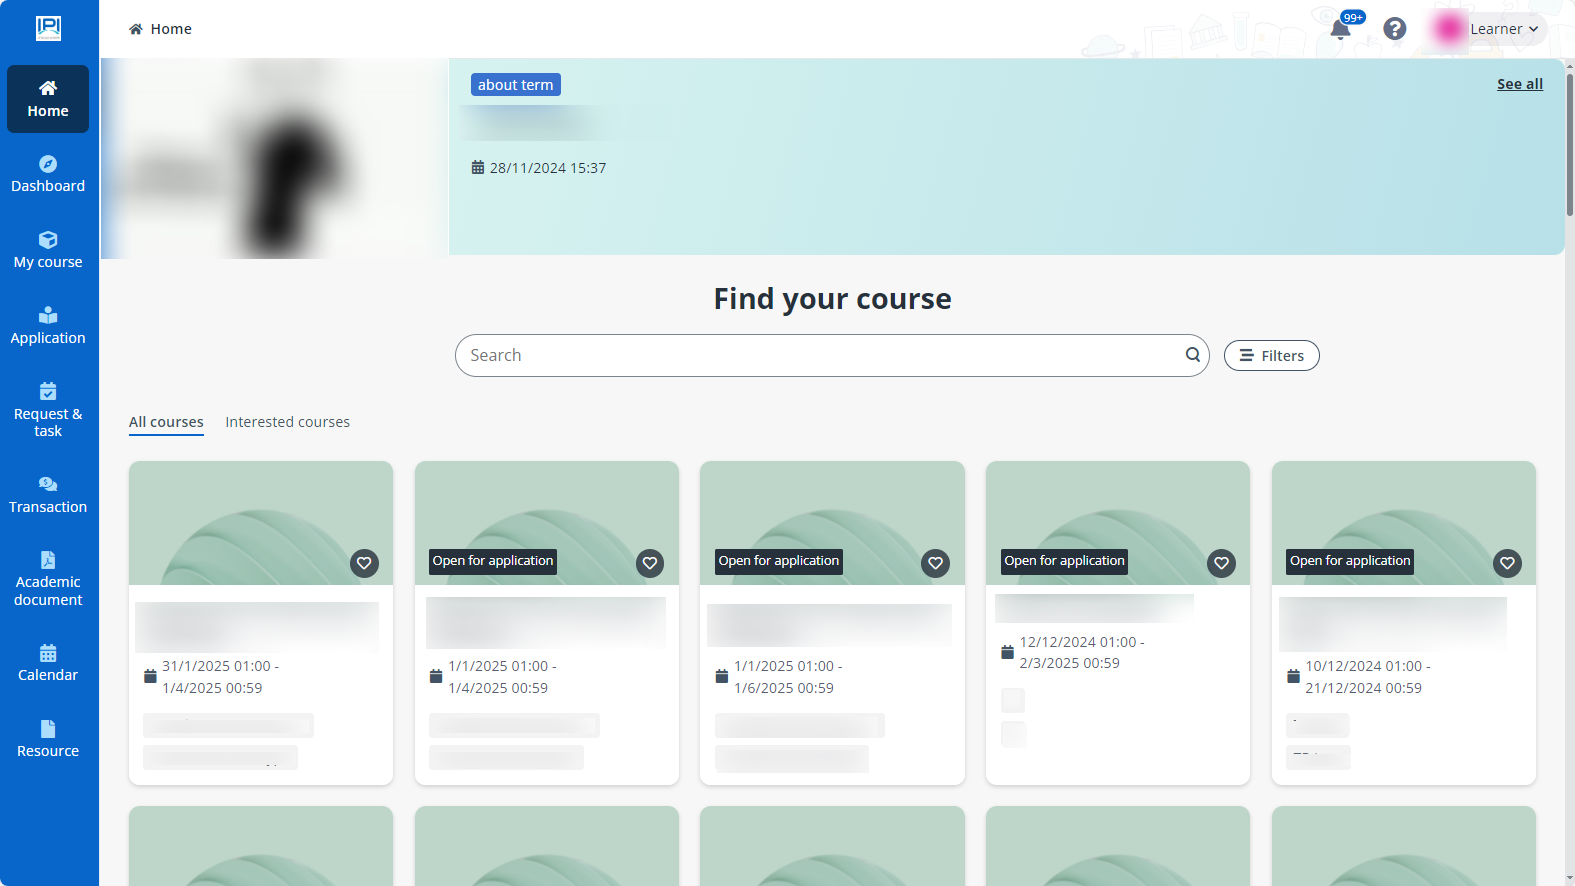Favorite the course dated 1/1/2025 - 1/4/2025
The image size is (1575, 886).
(650, 563)
